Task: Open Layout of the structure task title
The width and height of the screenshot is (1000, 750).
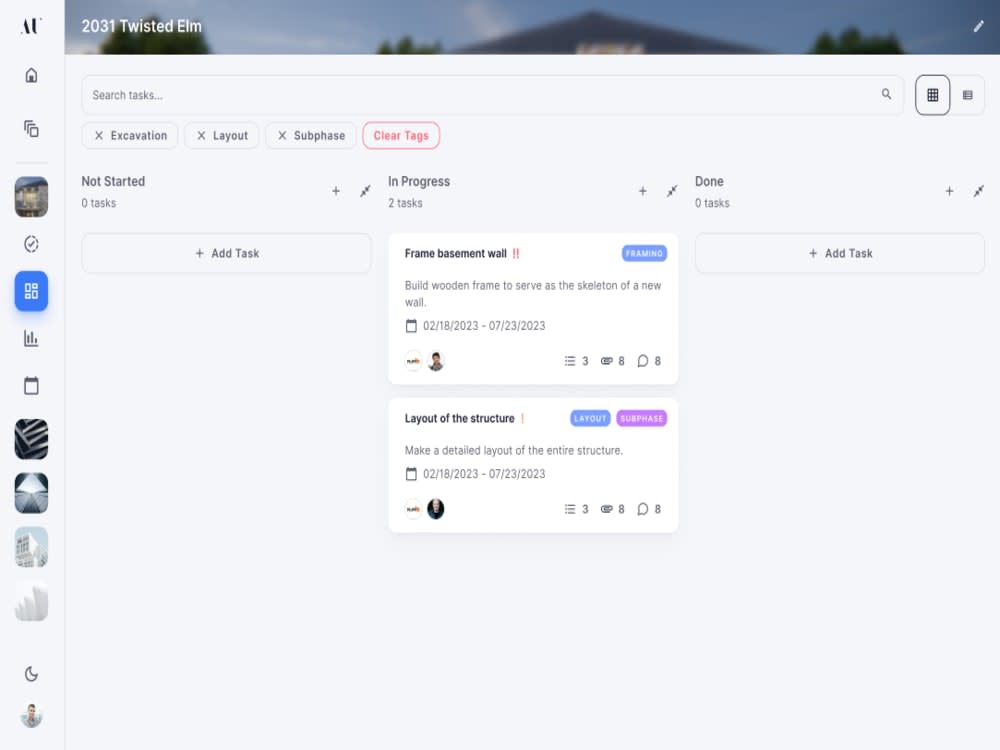Action: [459, 418]
